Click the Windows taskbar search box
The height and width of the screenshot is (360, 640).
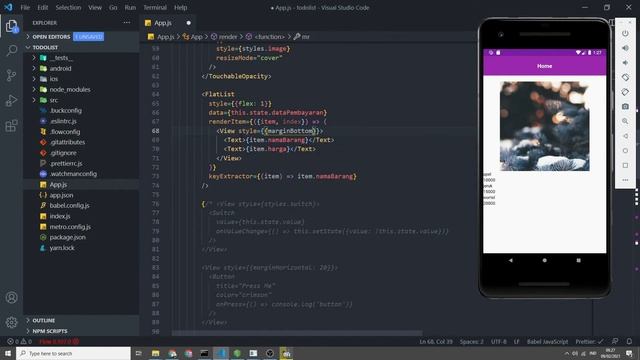73,353
